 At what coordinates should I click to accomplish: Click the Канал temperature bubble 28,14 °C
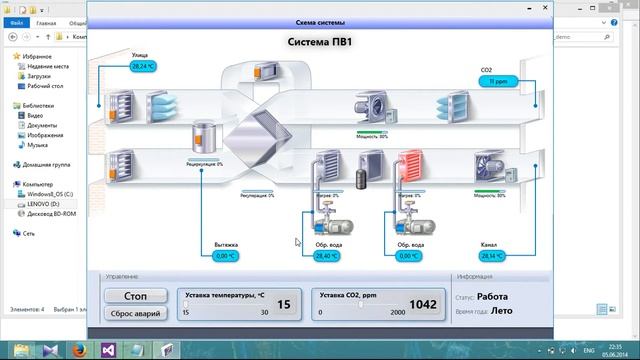point(492,256)
